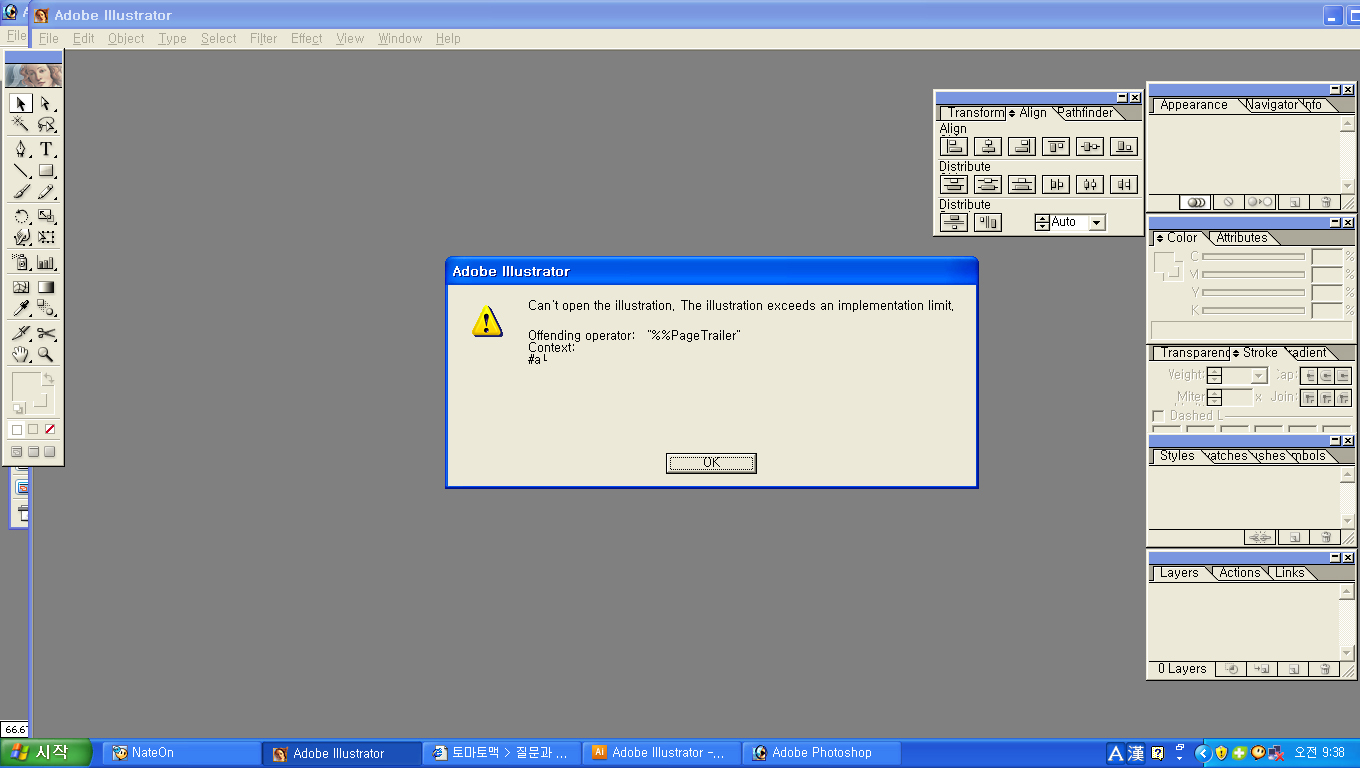Open the Filter menu
The image size is (1360, 768).
click(263, 38)
